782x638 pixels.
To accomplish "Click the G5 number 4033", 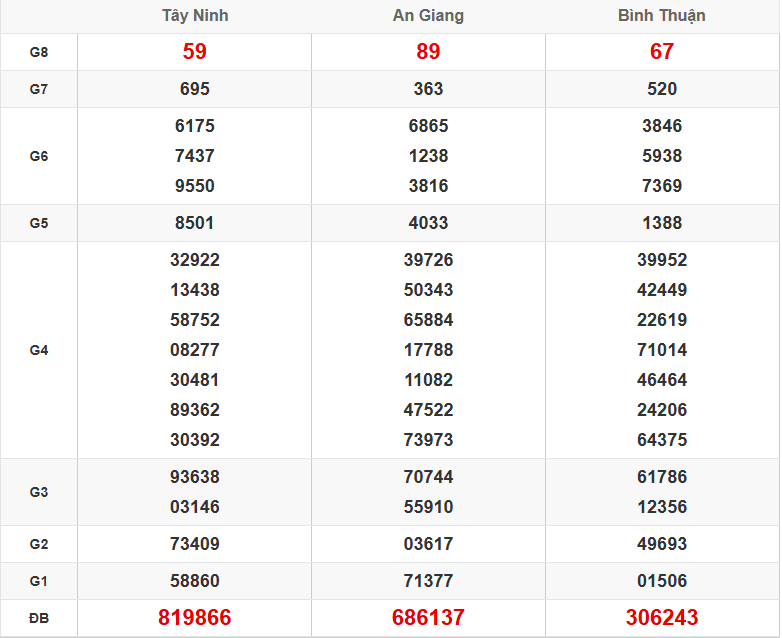I will coord(428,223).
